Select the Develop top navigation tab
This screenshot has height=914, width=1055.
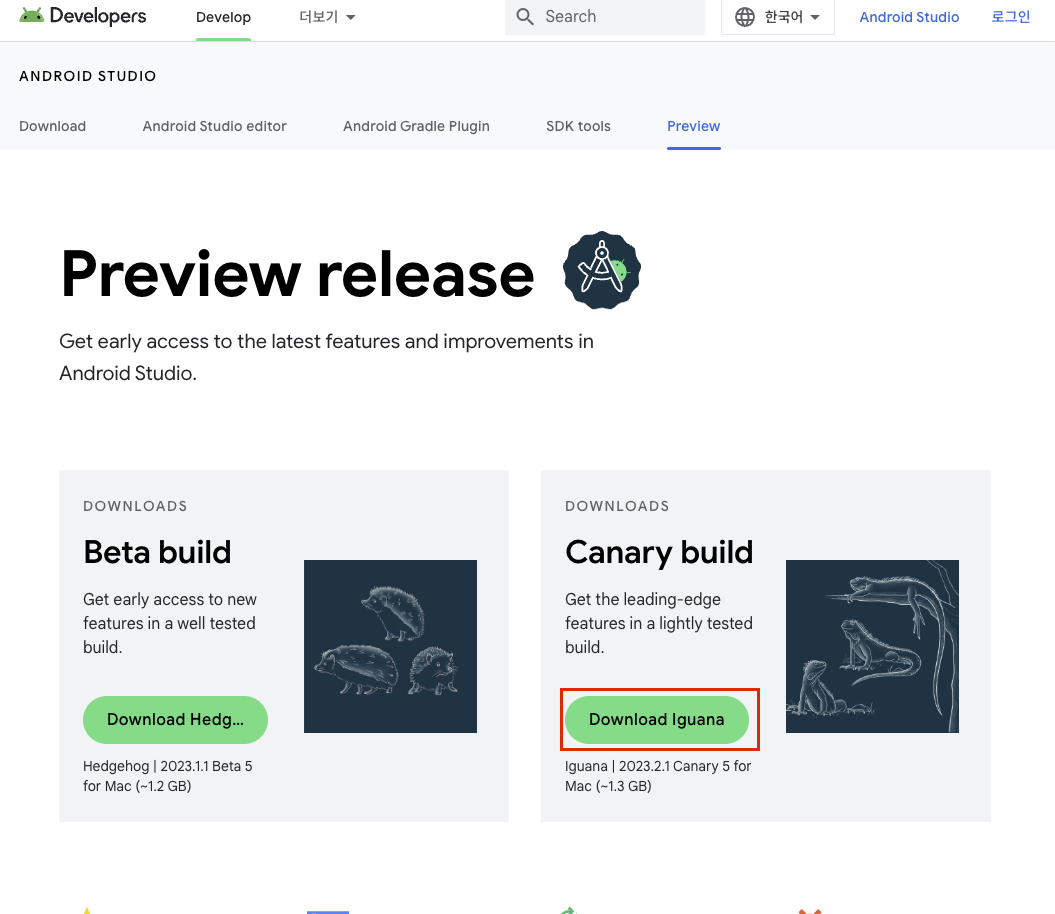point(223,17)
